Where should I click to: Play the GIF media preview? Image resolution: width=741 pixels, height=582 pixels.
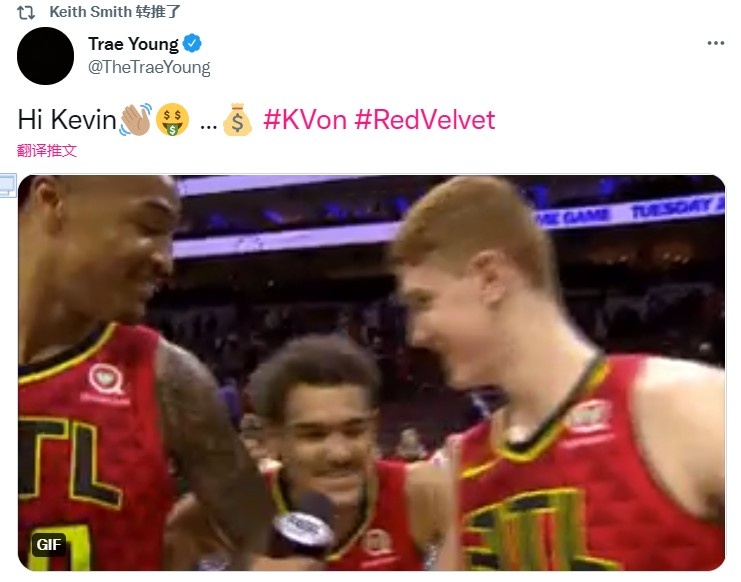371,373
